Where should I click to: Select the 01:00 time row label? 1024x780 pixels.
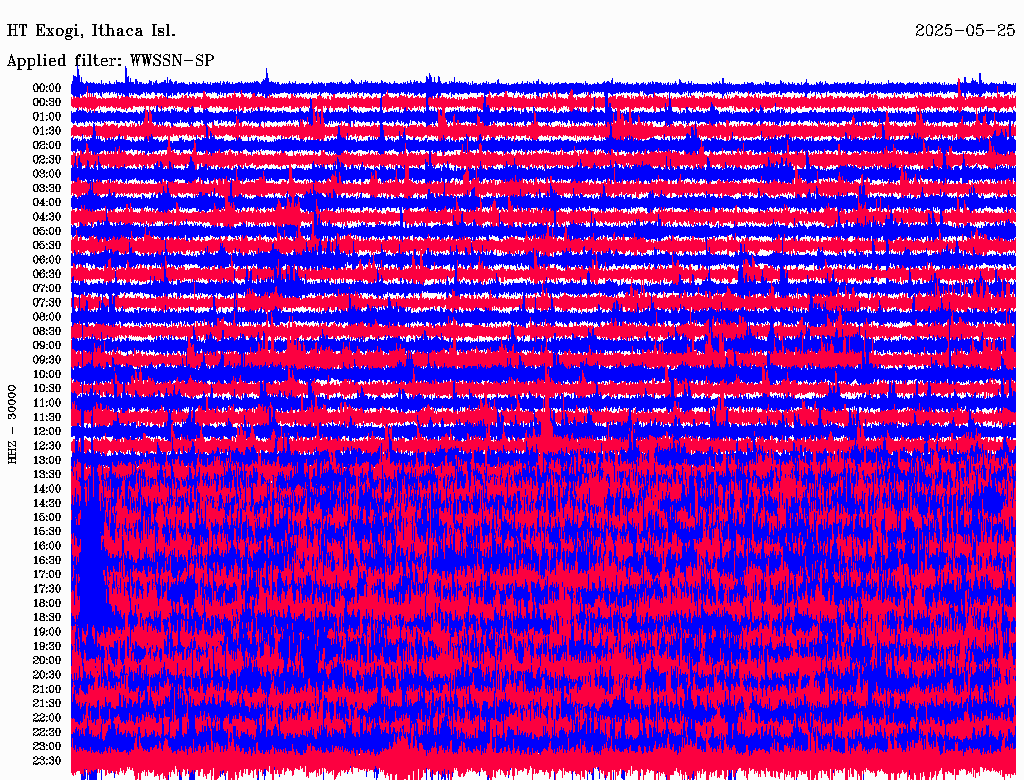47,117
